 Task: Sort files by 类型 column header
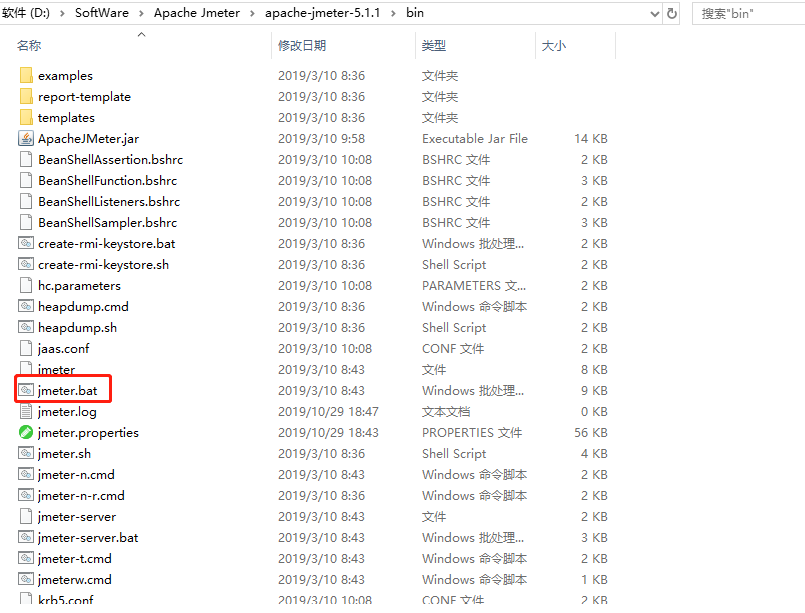(x=433, y=46)
